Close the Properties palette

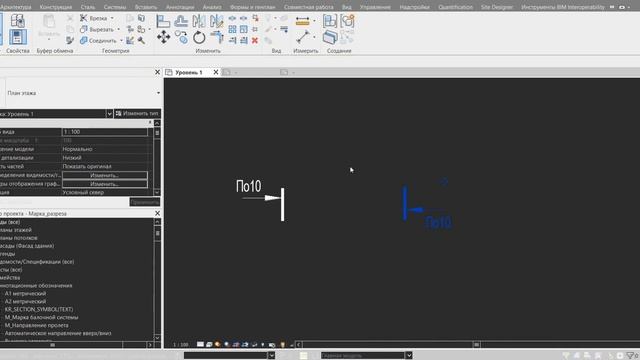[x=158, y=72]
